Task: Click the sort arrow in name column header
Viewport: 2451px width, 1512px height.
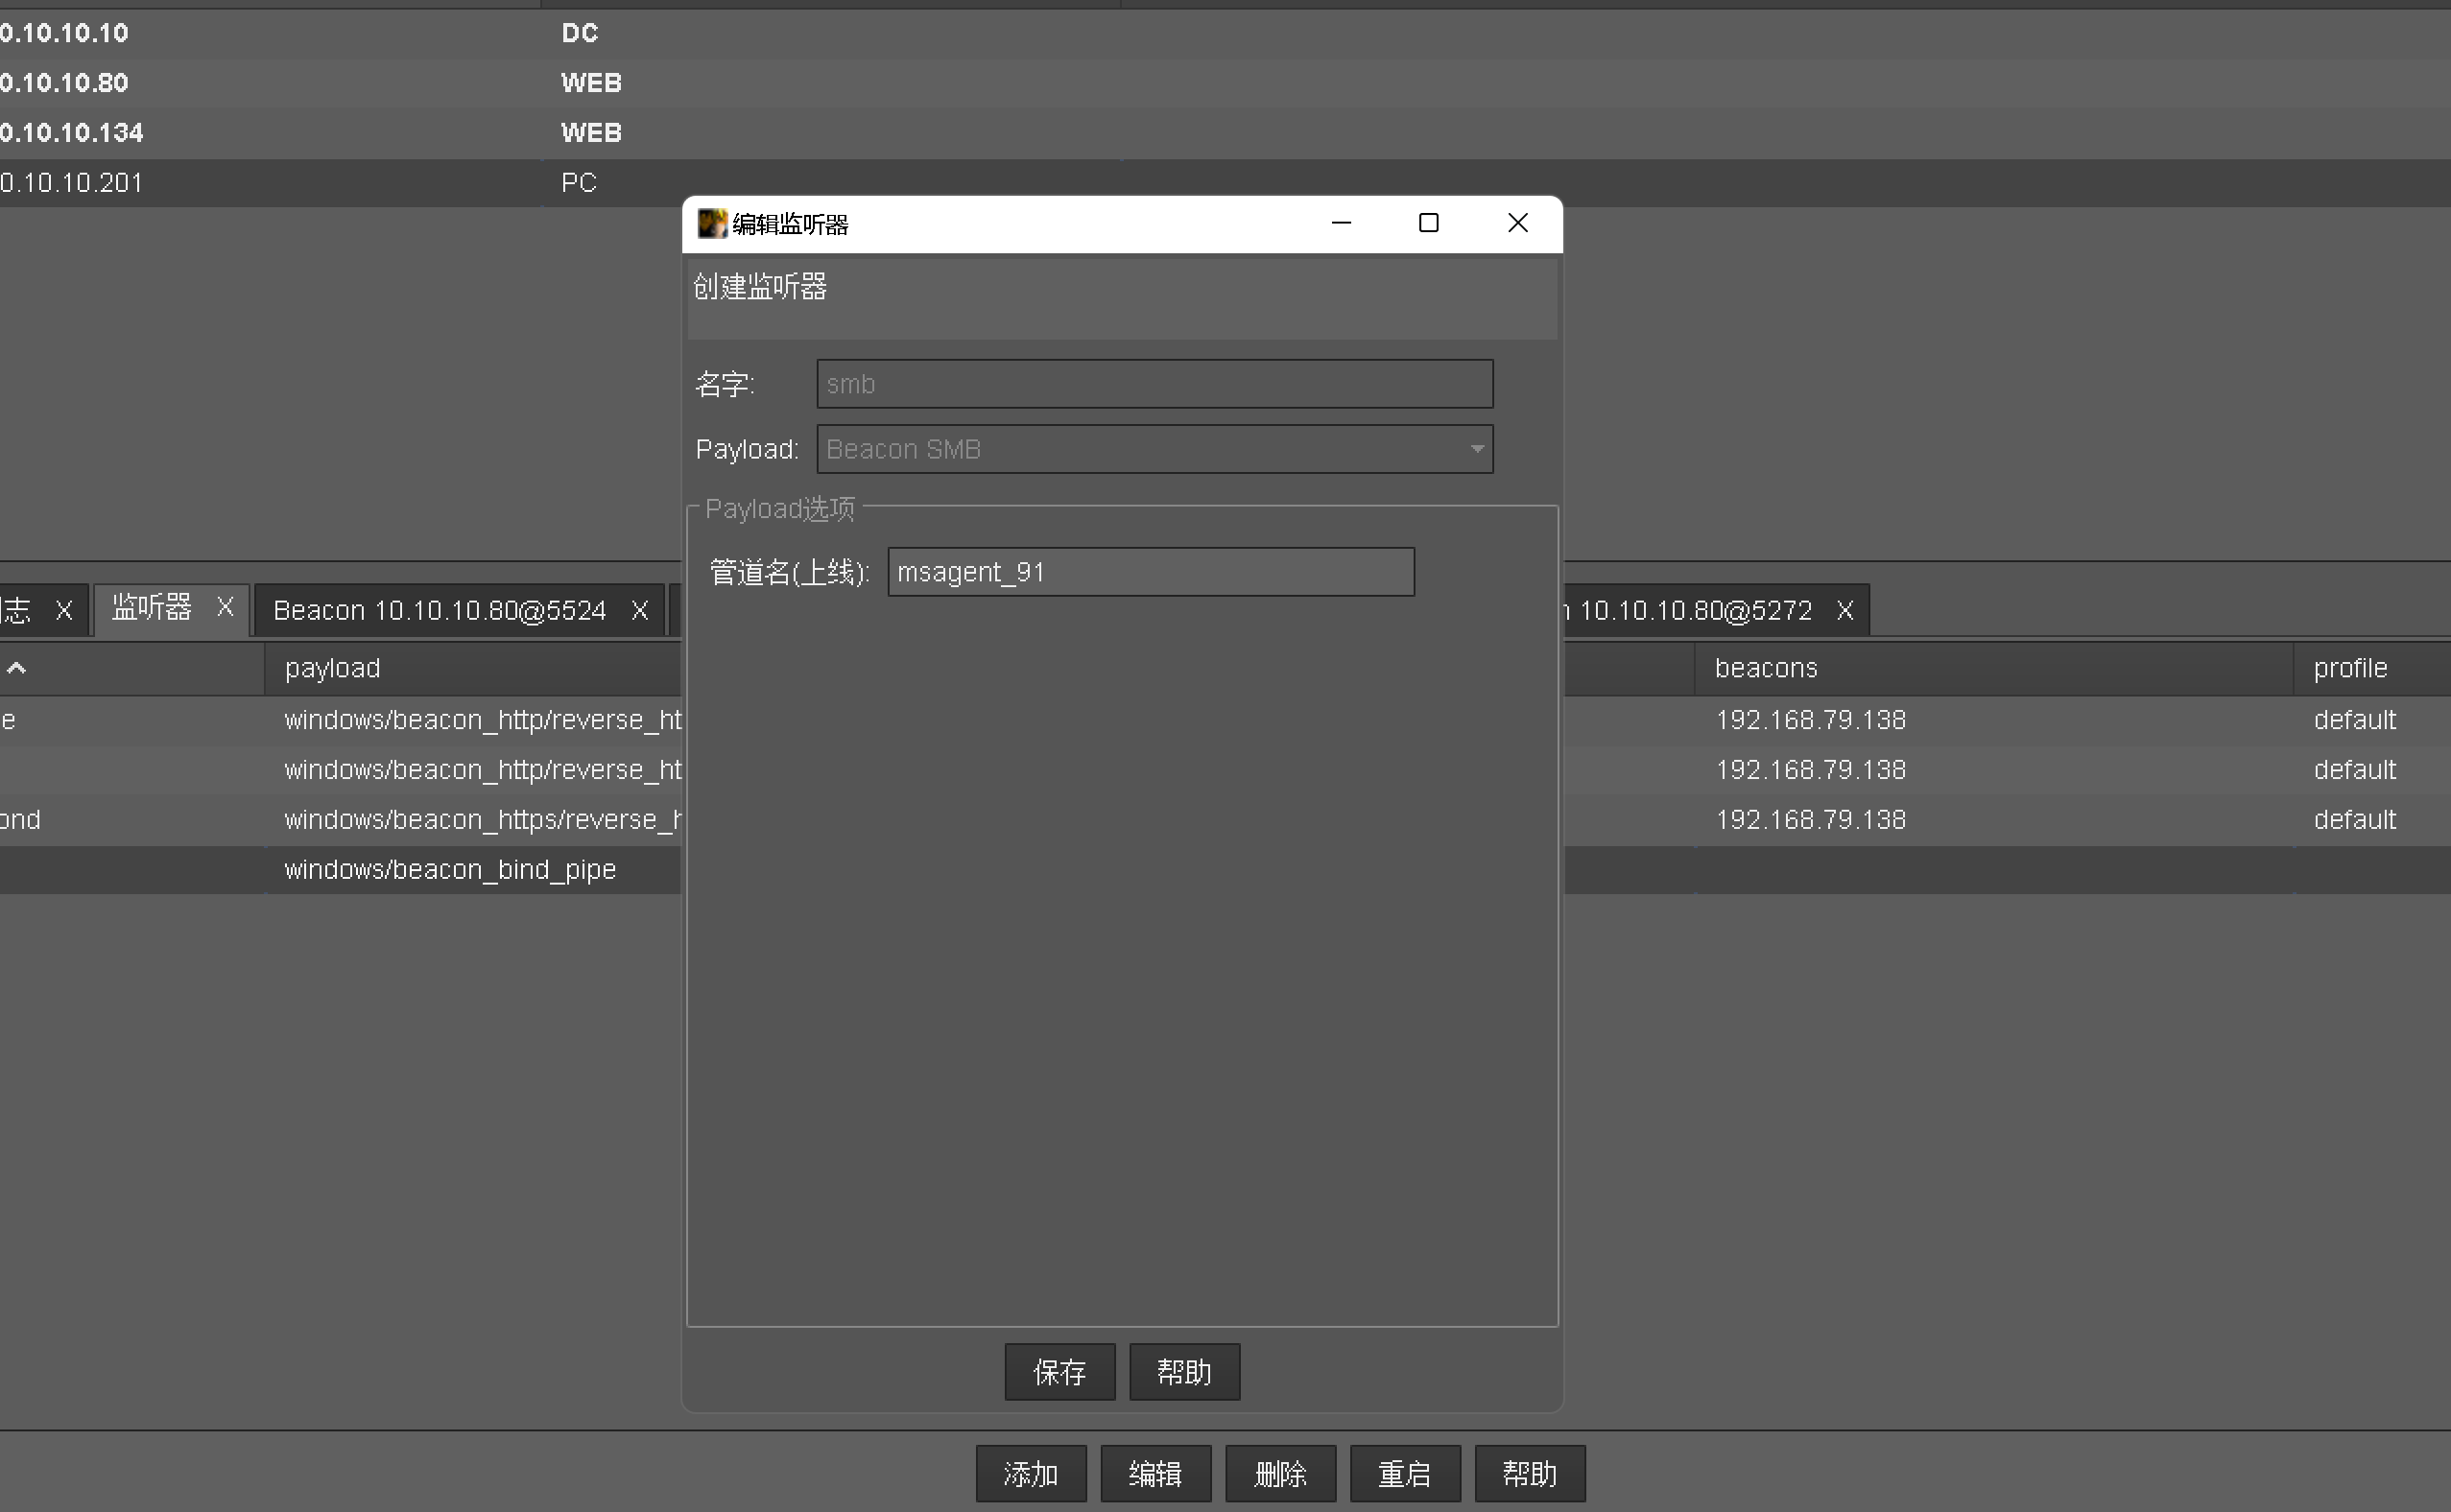Action: pyautogui.click(x=17, y=668)
